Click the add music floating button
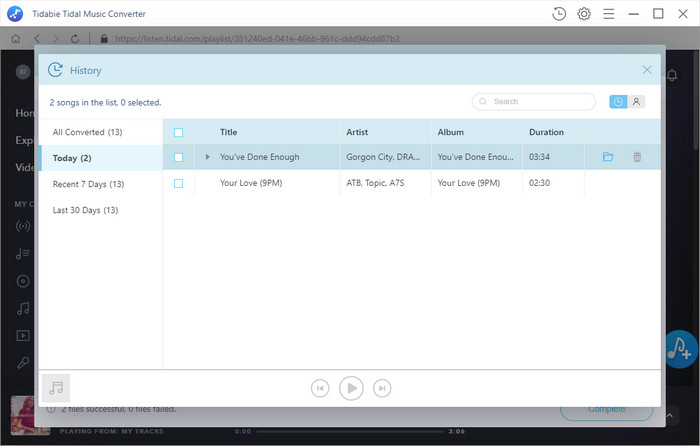This screenshot has height=446, width=700. pyautogui.click(x=680, y=350)
